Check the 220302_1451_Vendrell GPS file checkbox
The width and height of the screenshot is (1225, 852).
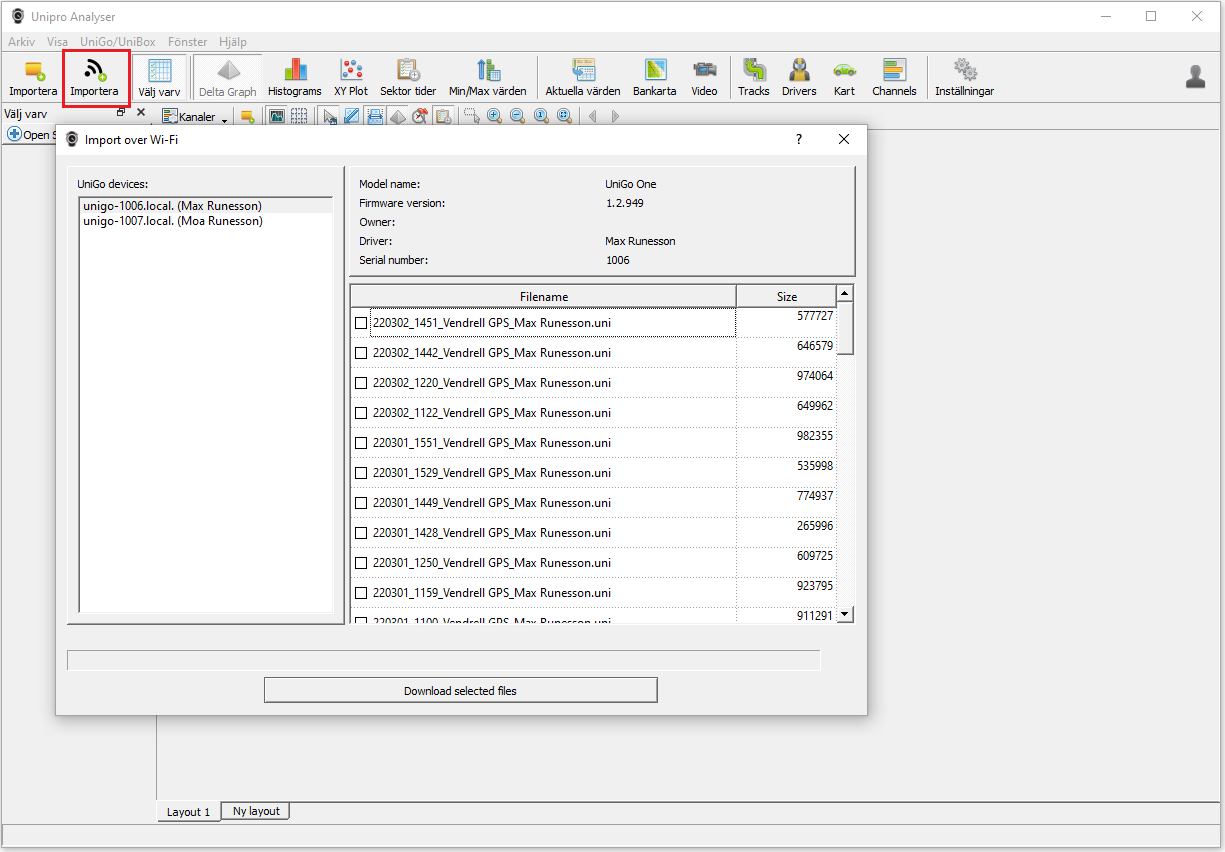point(361,323)
